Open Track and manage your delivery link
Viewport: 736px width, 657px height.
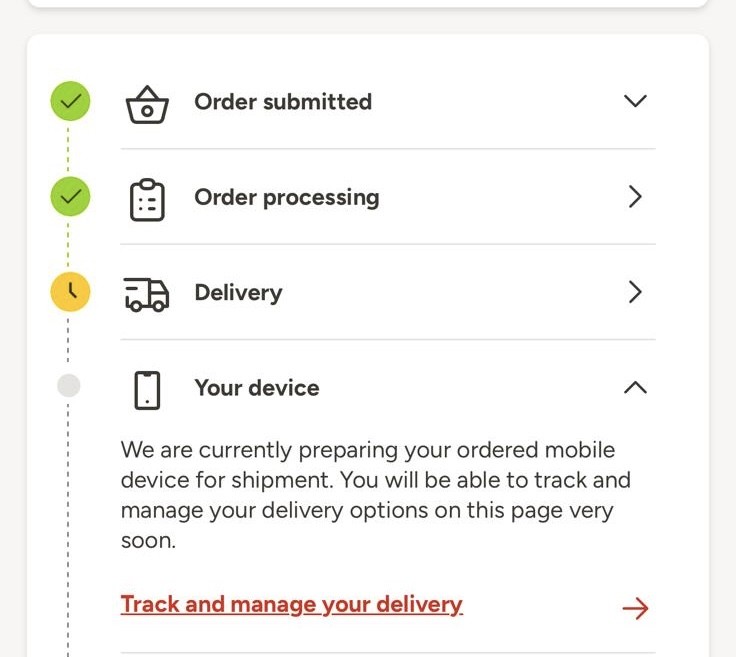(x=291, y=604)
